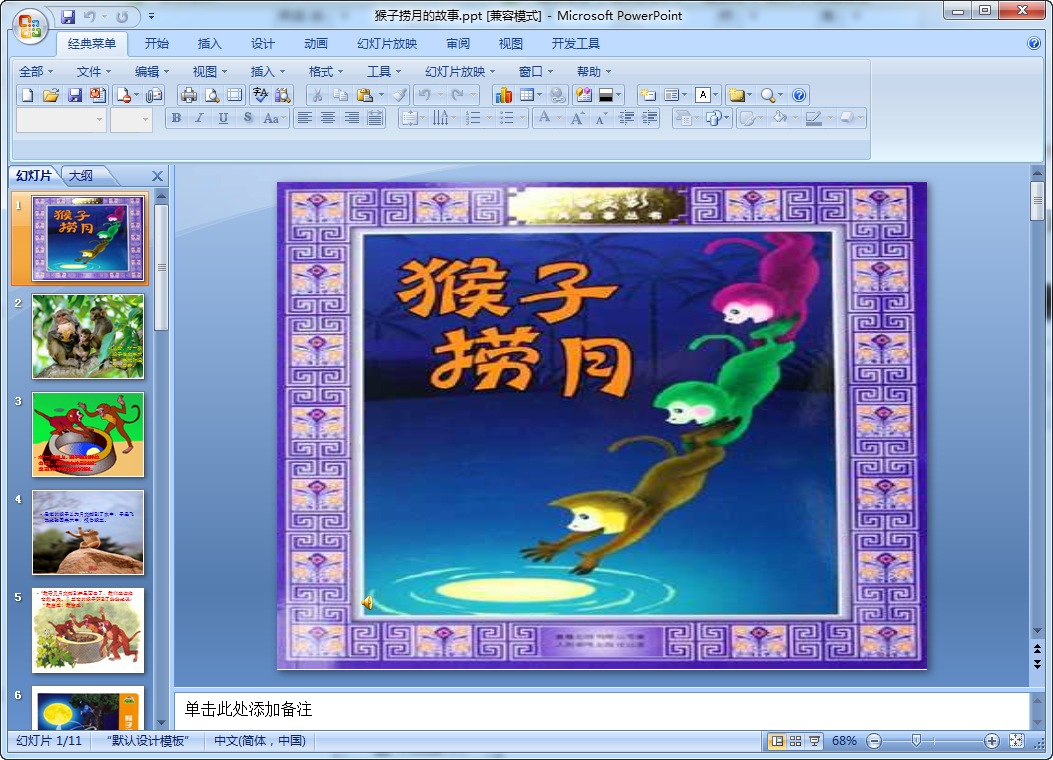Open the 文件 dropdown menu
Screen dimensions: 1053x760
click(94, 72)
